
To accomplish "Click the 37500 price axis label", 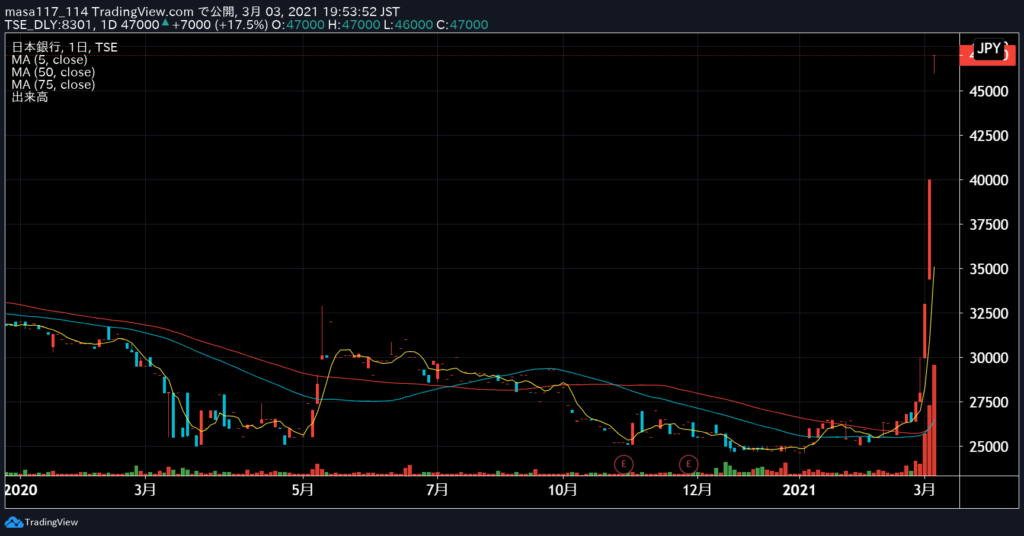I will click(988, 225).
